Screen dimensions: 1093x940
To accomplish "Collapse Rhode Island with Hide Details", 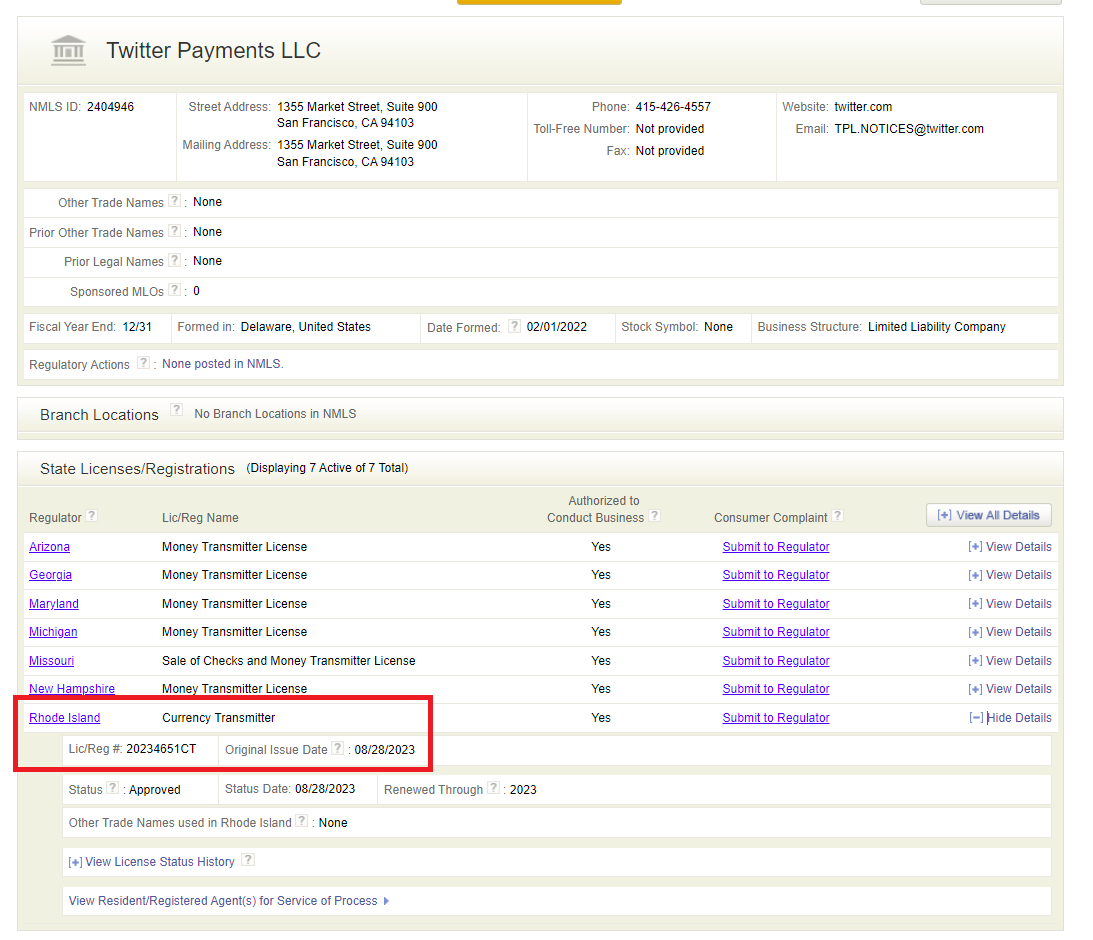I will pyautogui.click(x=1009, y=718).
